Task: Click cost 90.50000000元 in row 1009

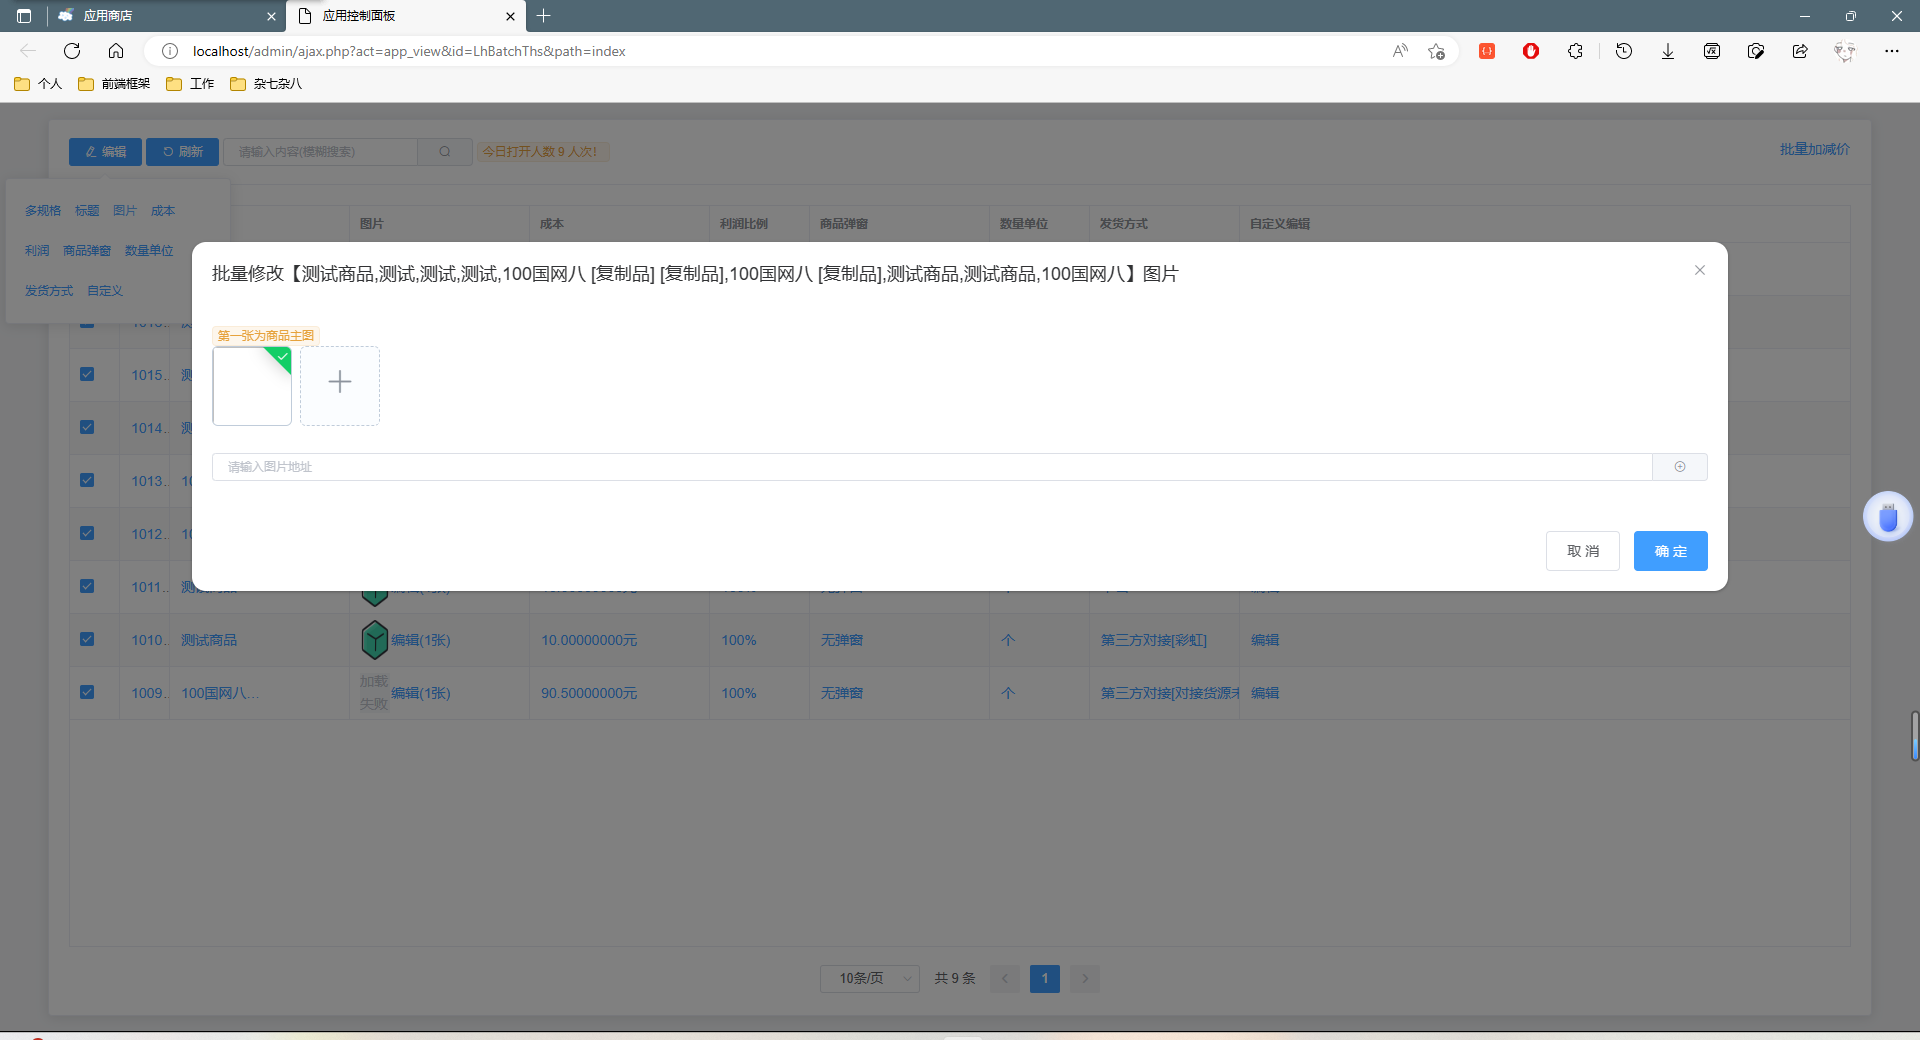Action: tap(589, 693)
